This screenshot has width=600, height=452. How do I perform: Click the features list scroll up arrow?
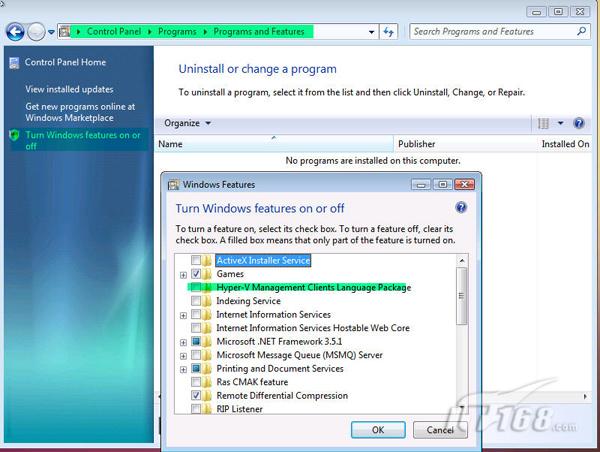462,261
